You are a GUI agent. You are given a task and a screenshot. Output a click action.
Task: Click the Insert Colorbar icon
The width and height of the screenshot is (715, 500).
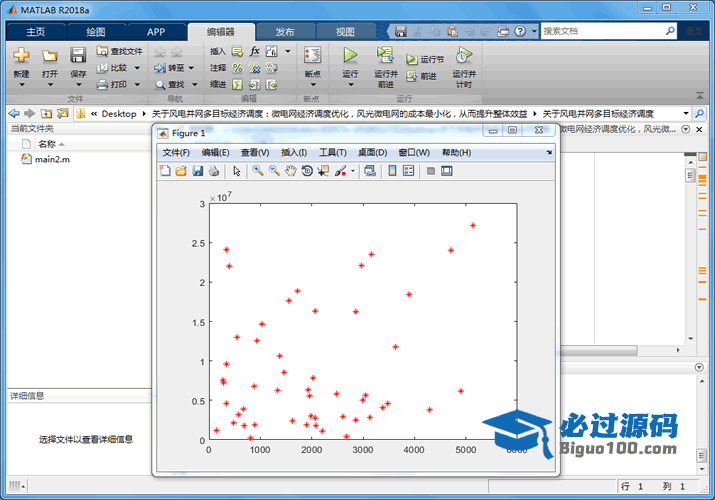point(392,171)
